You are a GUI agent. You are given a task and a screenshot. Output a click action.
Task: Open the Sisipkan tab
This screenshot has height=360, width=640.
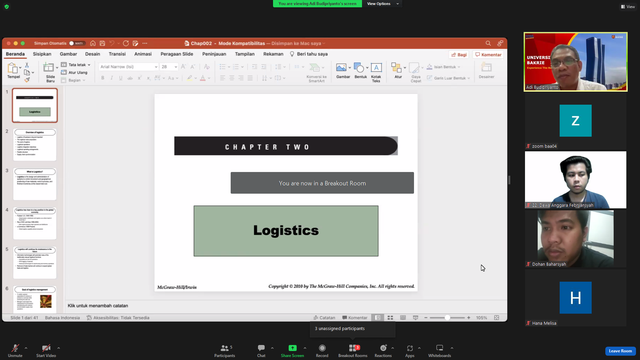pyautogui.click(x=42, y=54)
